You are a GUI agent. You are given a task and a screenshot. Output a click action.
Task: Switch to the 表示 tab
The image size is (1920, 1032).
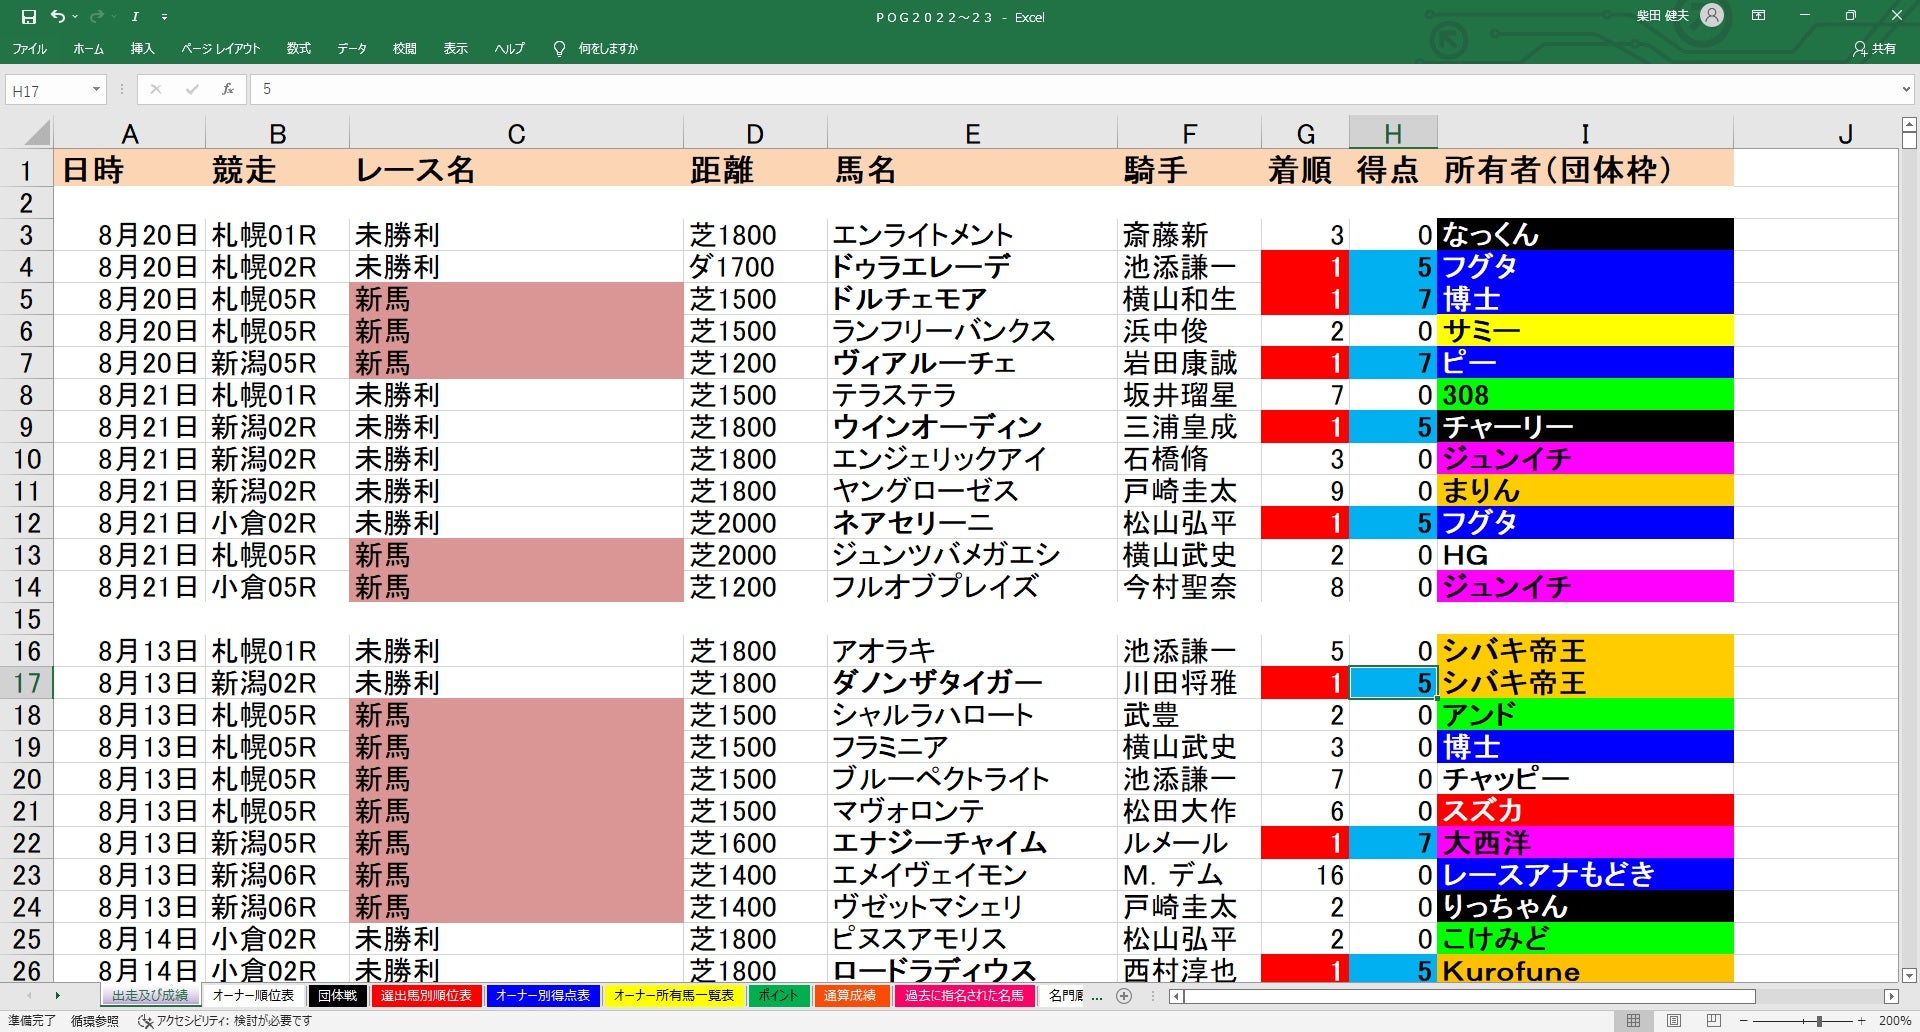456,48
